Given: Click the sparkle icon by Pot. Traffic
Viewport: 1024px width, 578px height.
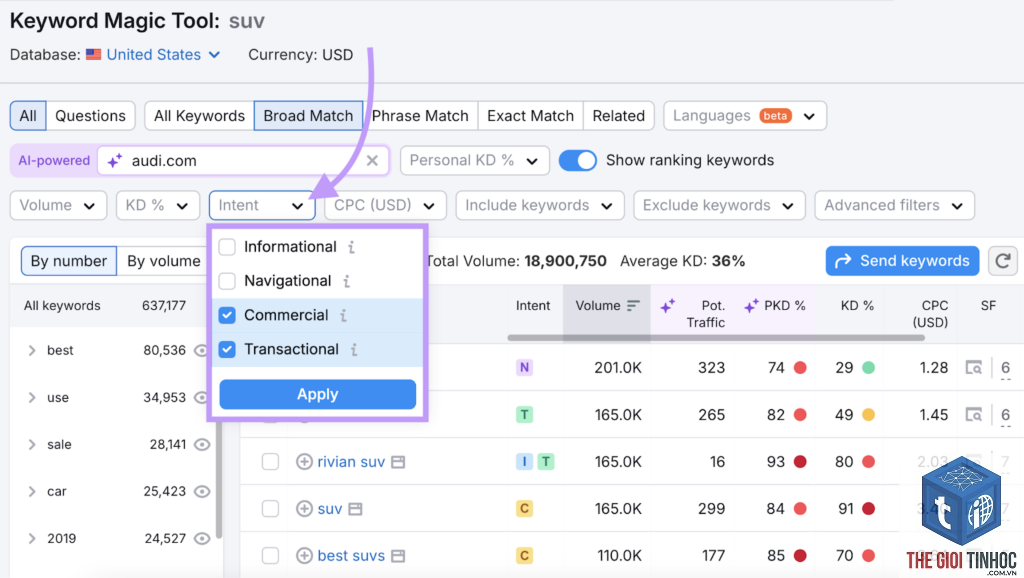Looking at the screenshot, I should coord(667,306).
